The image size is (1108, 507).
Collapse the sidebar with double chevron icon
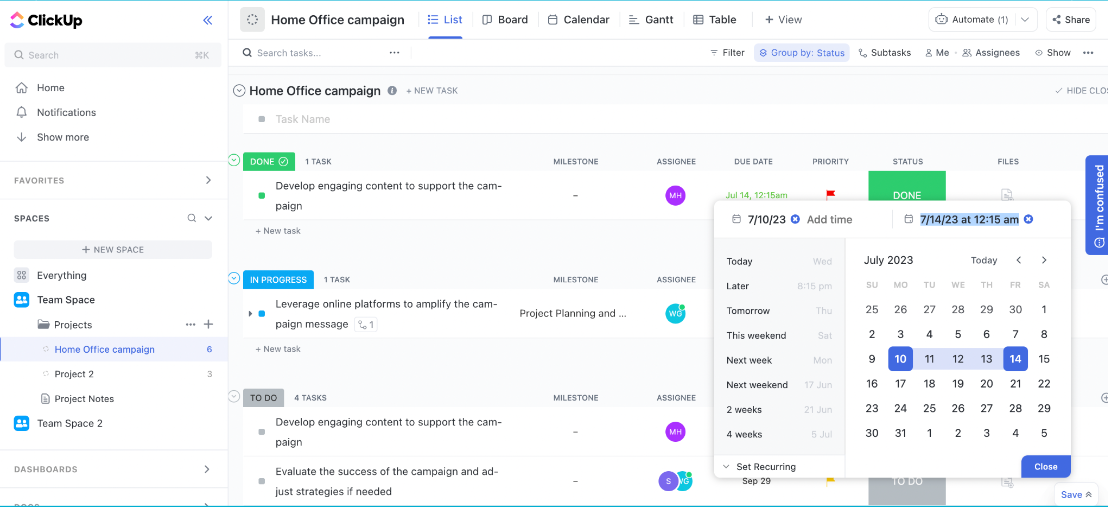(208, 20)
